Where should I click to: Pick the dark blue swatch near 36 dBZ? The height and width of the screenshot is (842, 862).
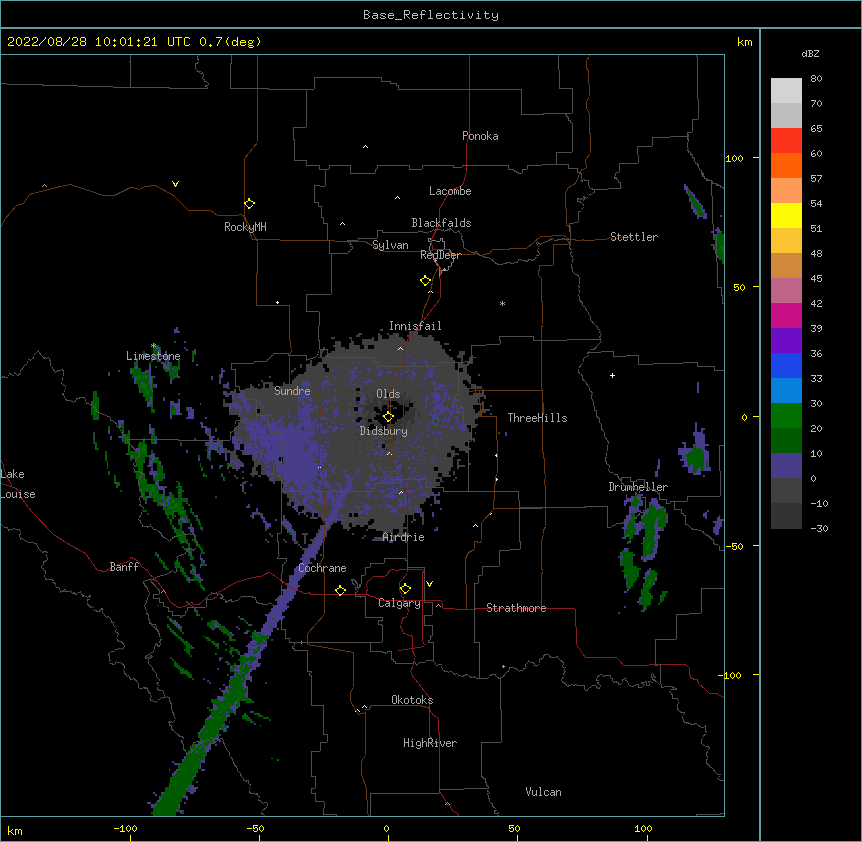pyautogui.click(x=786, y=365)
